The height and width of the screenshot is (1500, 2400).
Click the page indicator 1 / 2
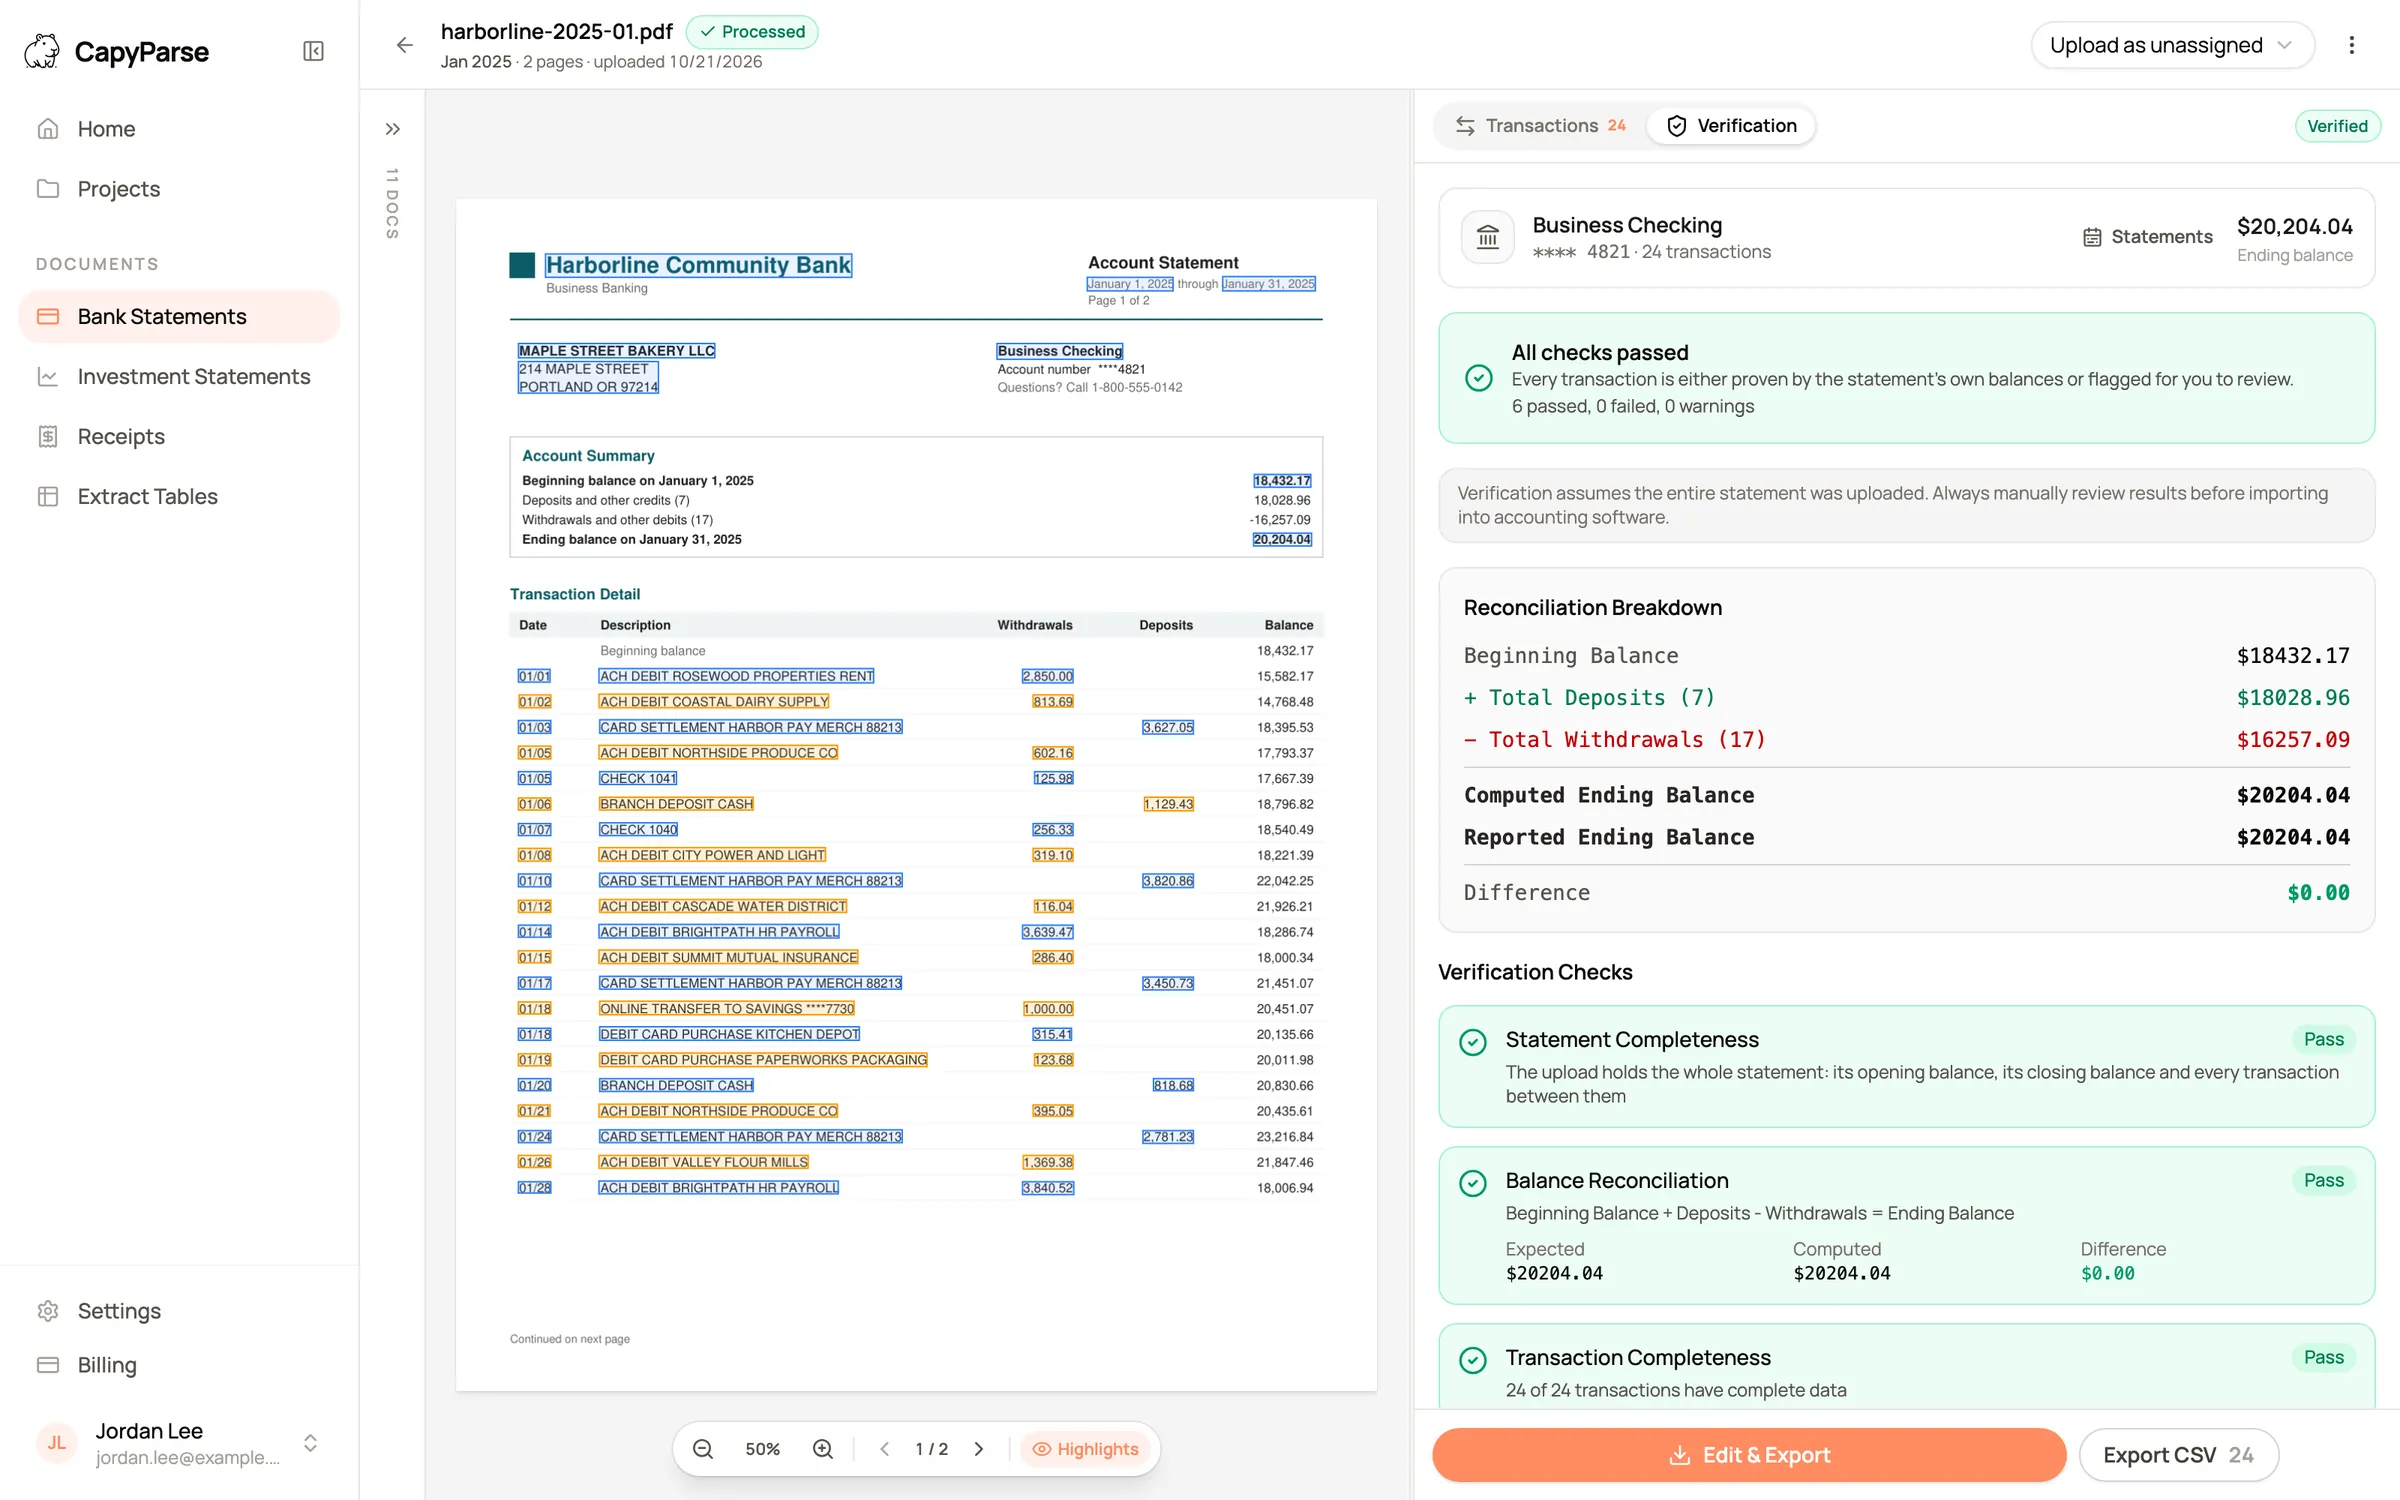[931, 1449]
